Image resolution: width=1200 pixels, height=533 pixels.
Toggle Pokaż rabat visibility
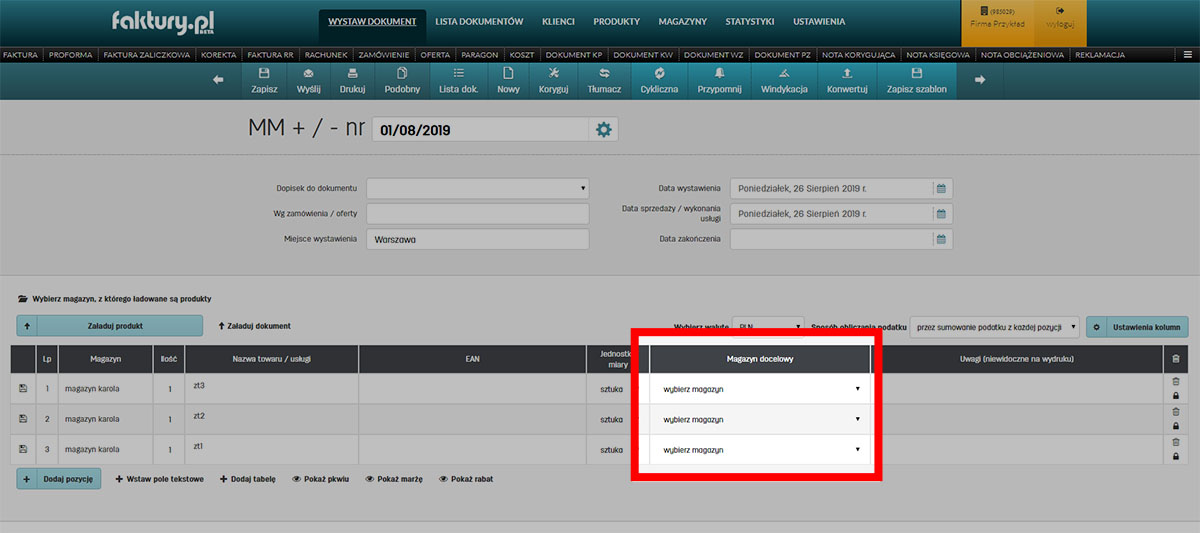[466, 479]
